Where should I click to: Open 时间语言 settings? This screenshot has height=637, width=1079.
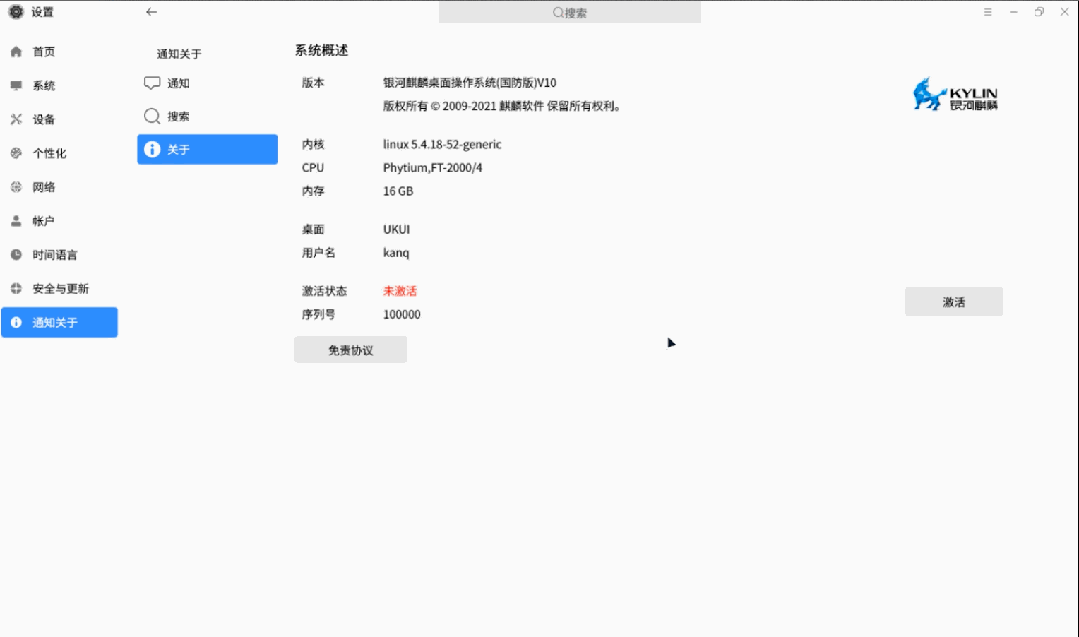(x=59, y=255)
